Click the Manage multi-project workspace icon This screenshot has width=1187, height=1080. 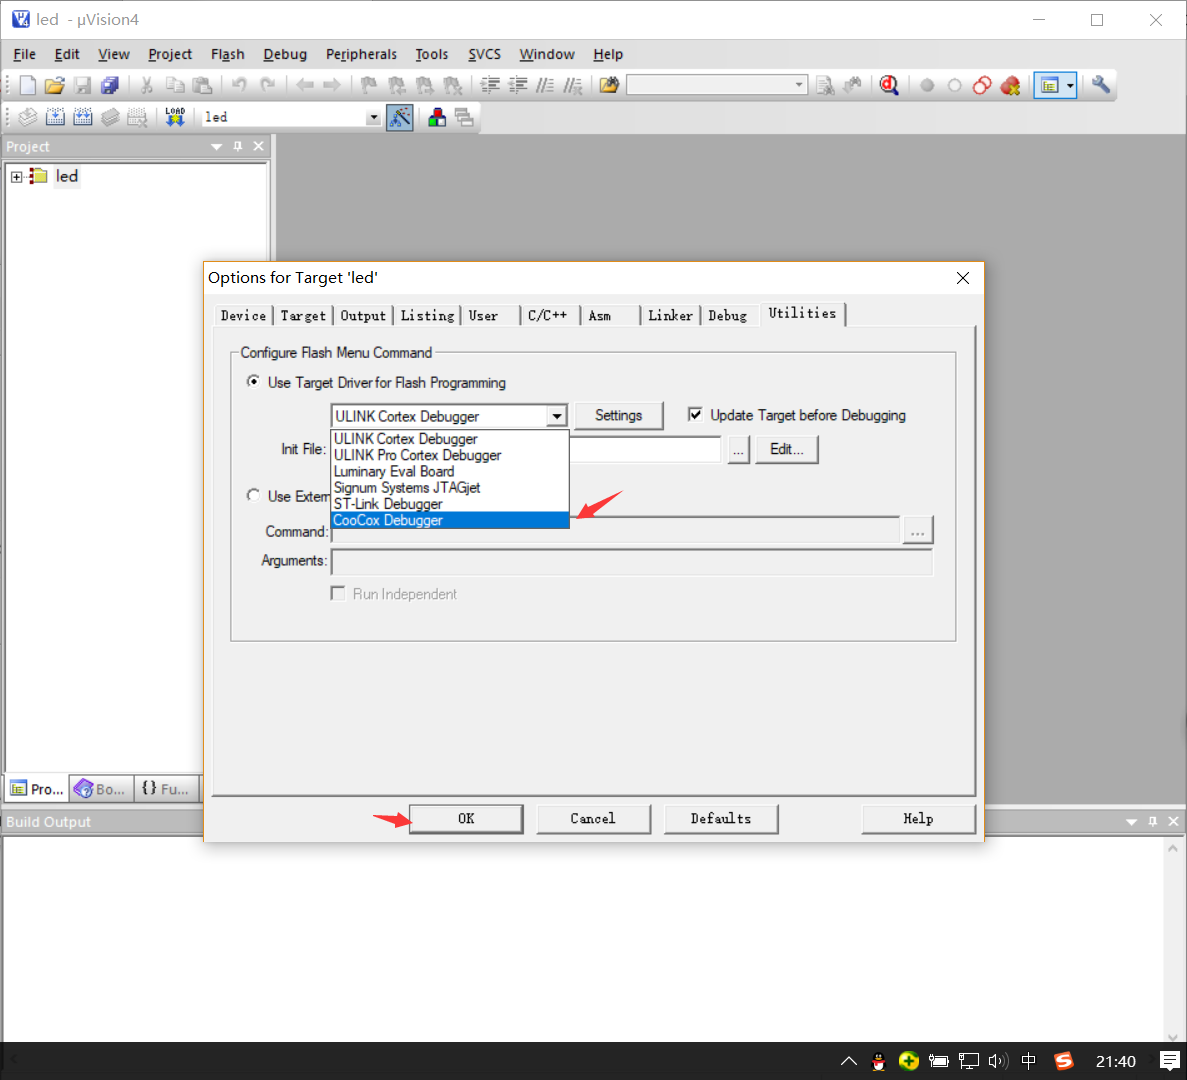click(464, 117)
